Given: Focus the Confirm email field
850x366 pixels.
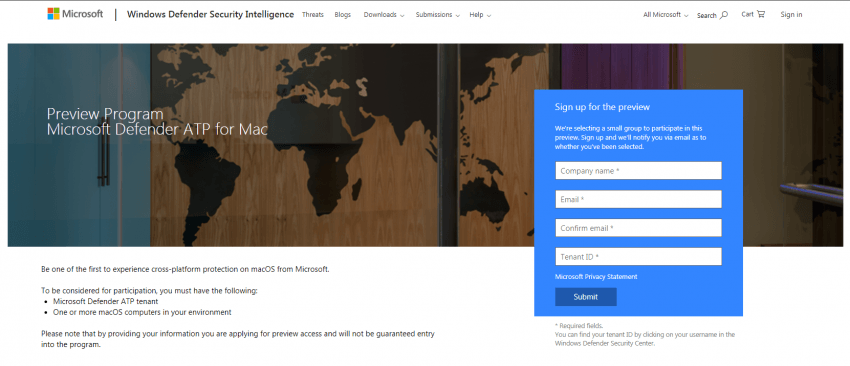Looking at the screenshot, I should [639, 228].
